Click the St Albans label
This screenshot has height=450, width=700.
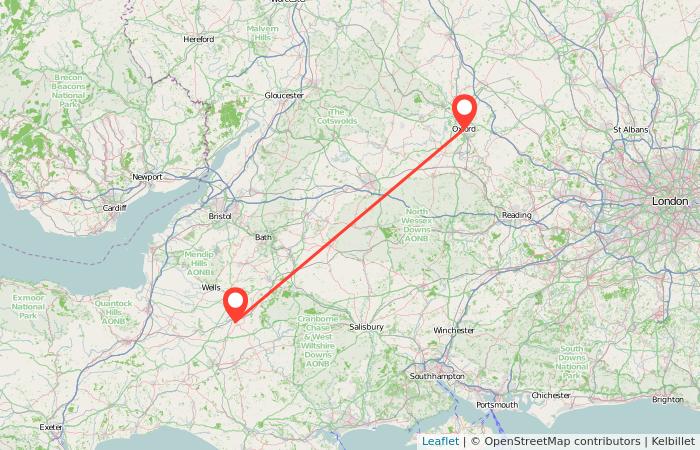point(630,130)
